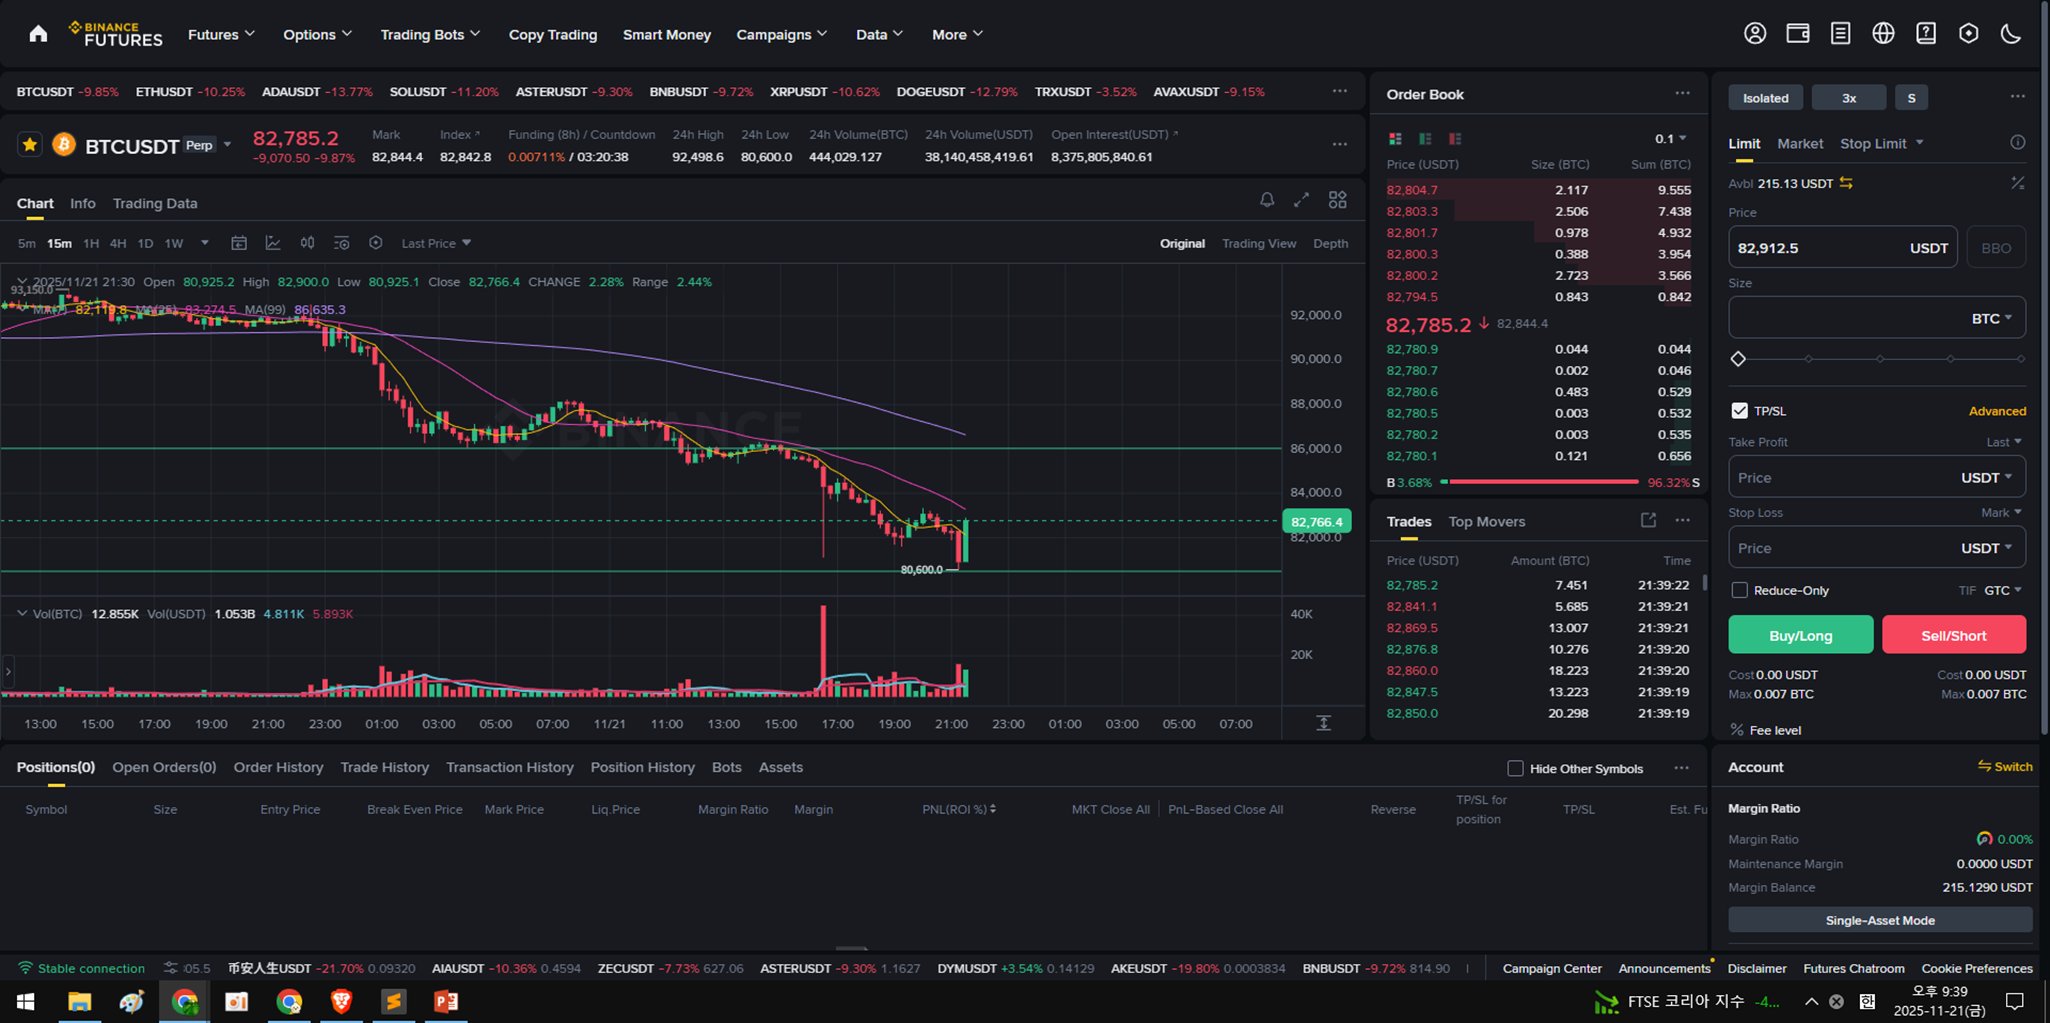Open the Last Price dropdown in the chart toolbar

pyautogui.click(x=436, y=243)
